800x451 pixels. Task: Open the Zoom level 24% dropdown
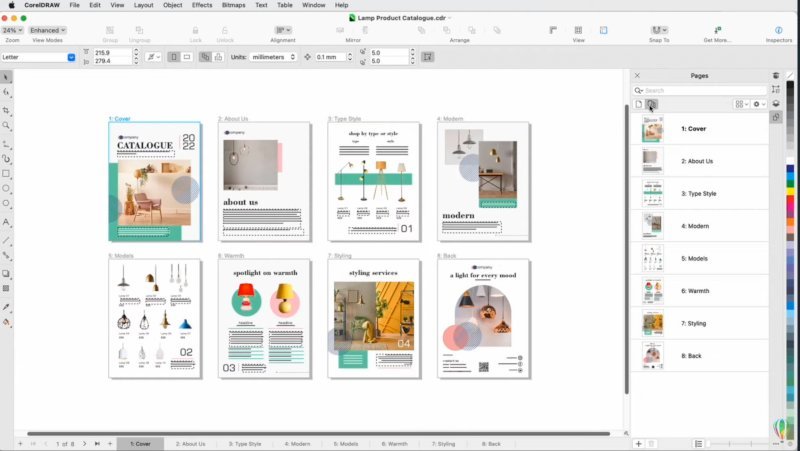click(x=13, y=30)
